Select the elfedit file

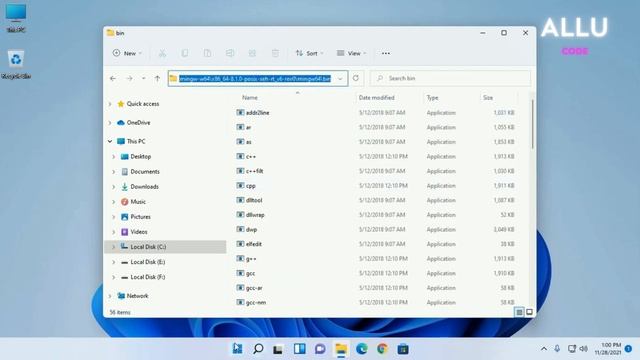click(253, 244)
